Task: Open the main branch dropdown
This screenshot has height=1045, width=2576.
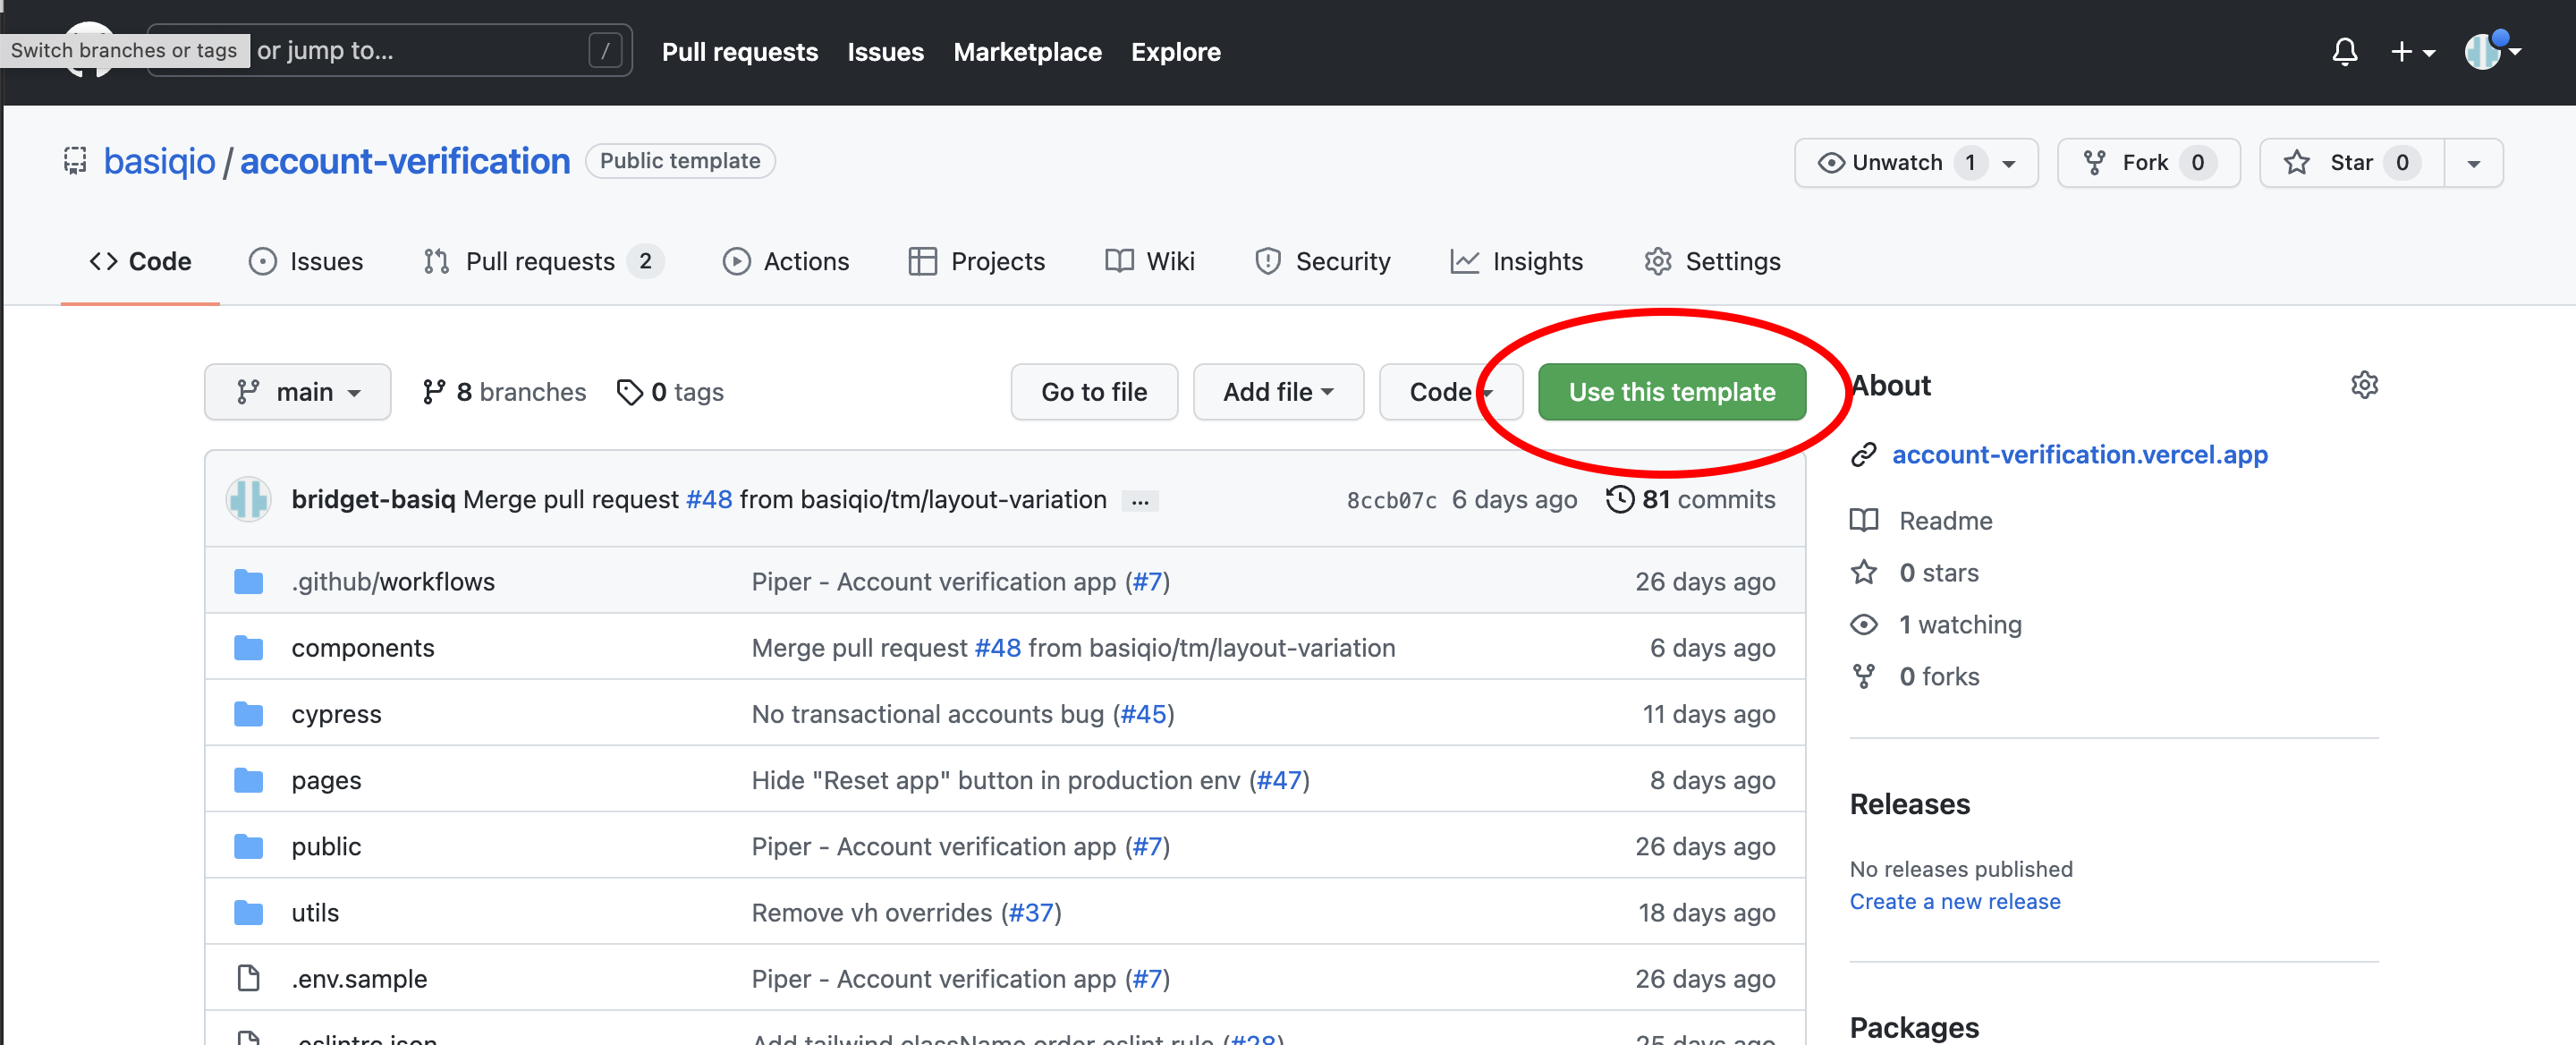Action: (297, 392)
